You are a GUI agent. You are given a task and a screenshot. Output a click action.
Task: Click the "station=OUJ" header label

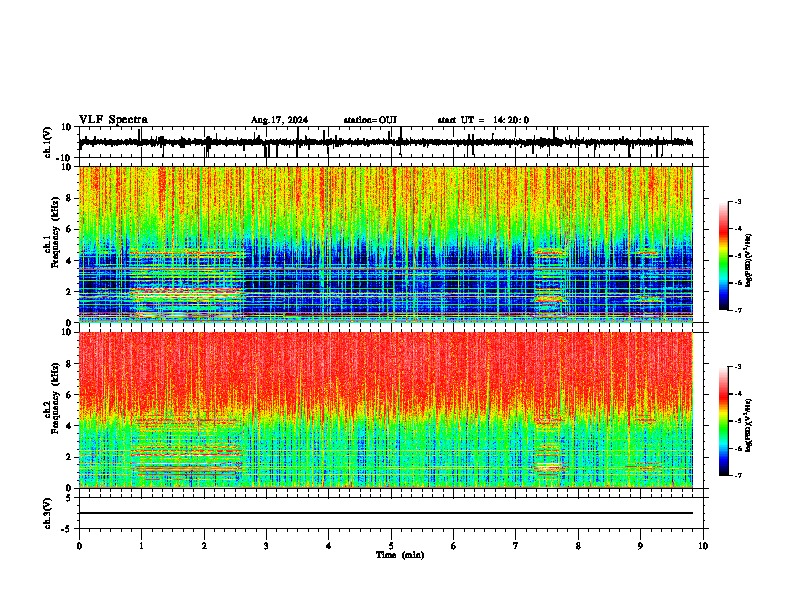click(370, 120)
